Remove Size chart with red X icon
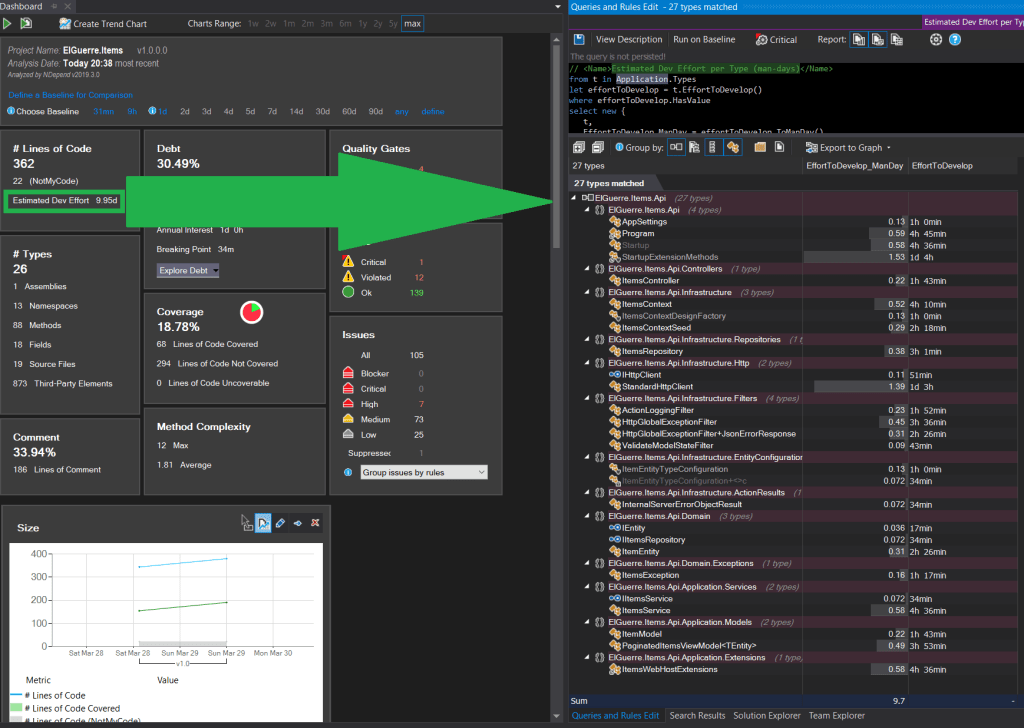This screenshot has height=728, width=1024. point(314,523)
